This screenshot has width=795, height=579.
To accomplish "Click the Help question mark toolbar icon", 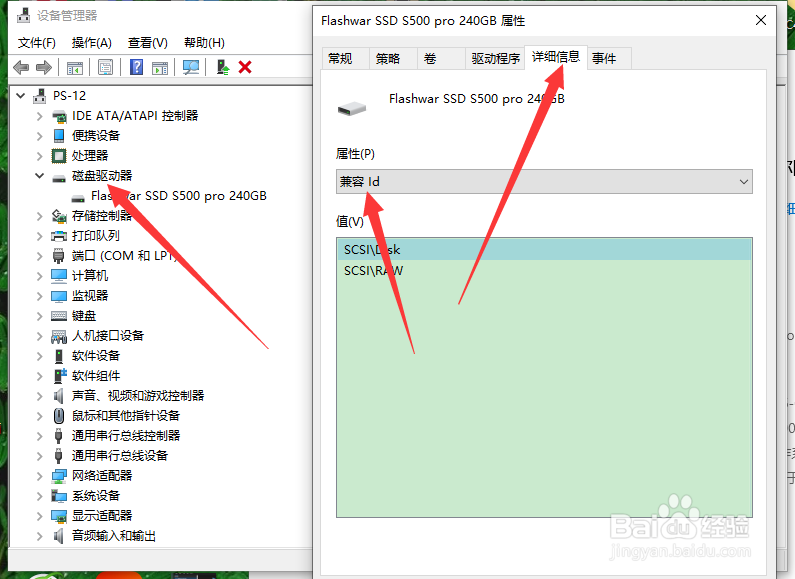I will pos(136,67).
